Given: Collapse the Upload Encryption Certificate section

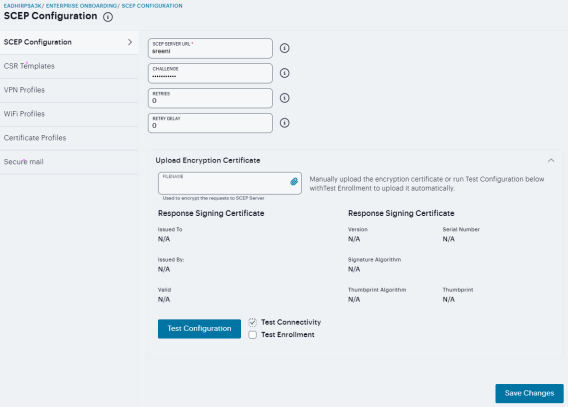Looking at the screenshot, I should (551, 160).
